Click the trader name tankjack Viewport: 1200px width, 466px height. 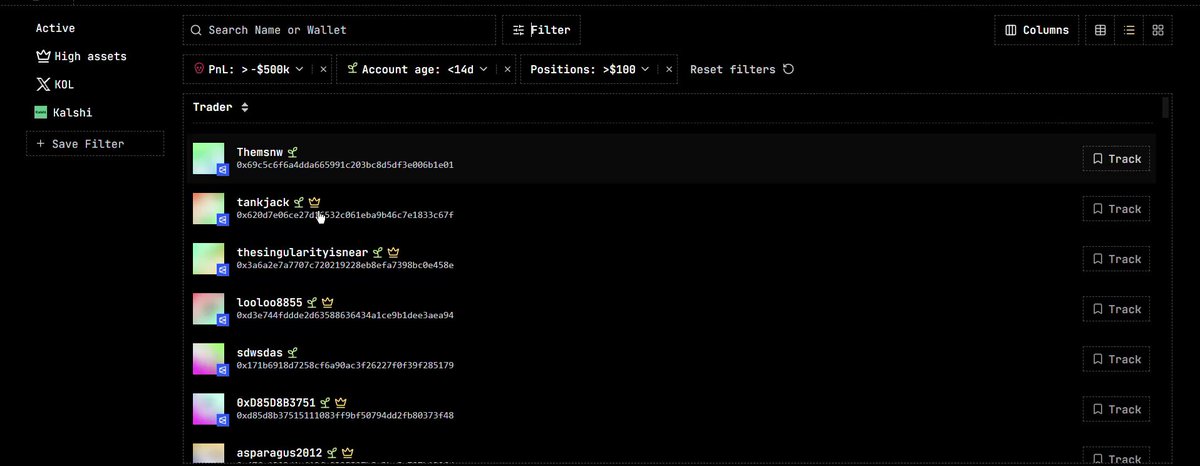[263, 202]
